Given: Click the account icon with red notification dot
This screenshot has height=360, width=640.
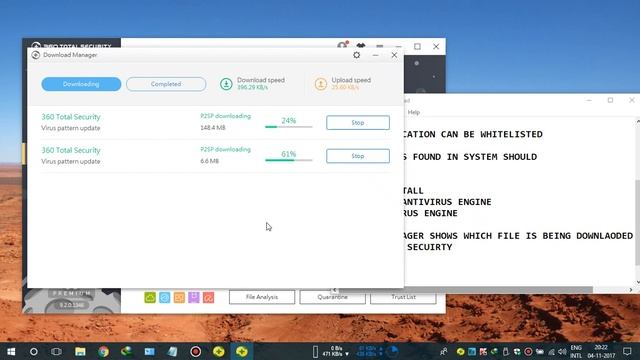Looking at the screenshot, I should 342,45.
